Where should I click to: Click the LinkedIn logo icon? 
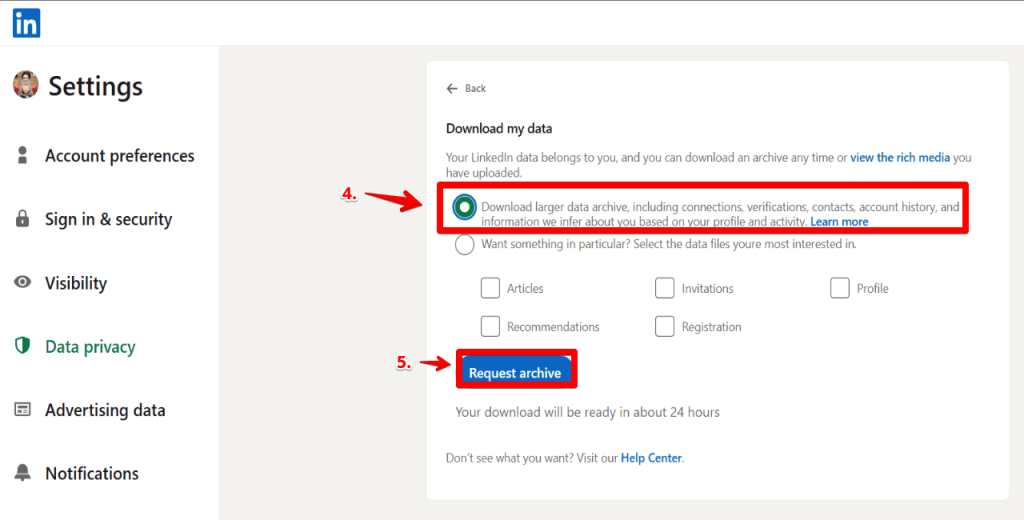(x=26, y=23)
